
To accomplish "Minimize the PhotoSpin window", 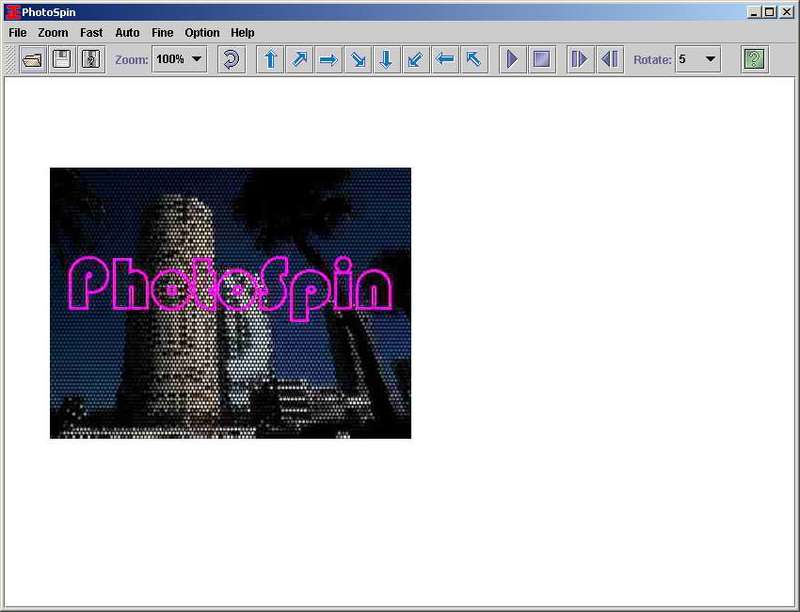I will tap(755, 12).
